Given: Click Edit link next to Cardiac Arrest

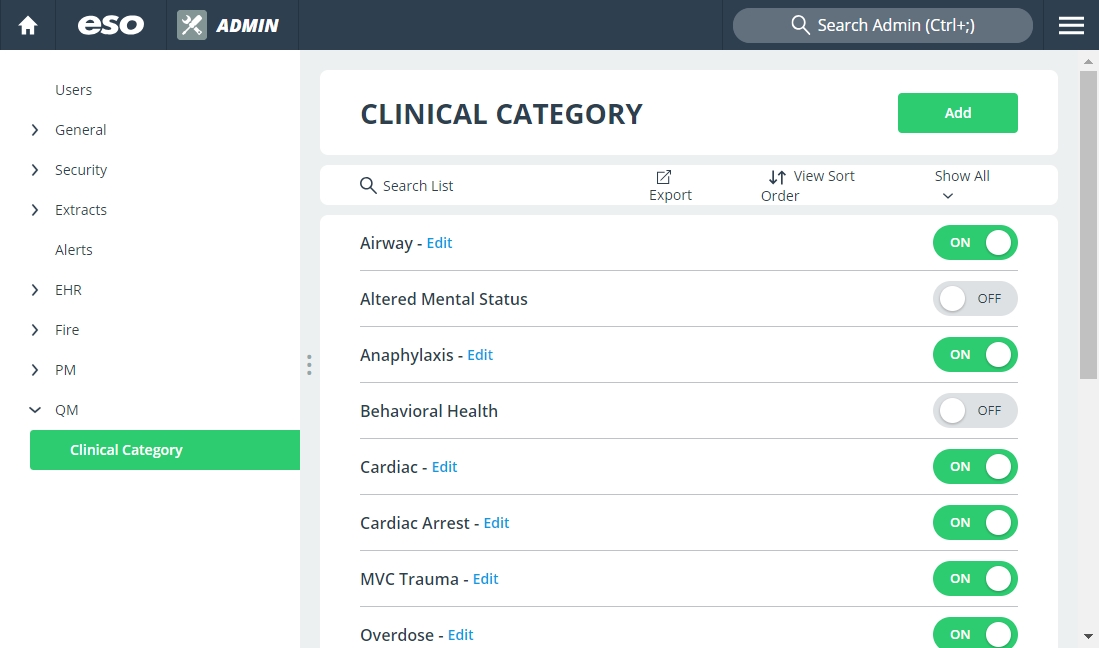Looking at the screenshot, I should [x=496, y=523].
